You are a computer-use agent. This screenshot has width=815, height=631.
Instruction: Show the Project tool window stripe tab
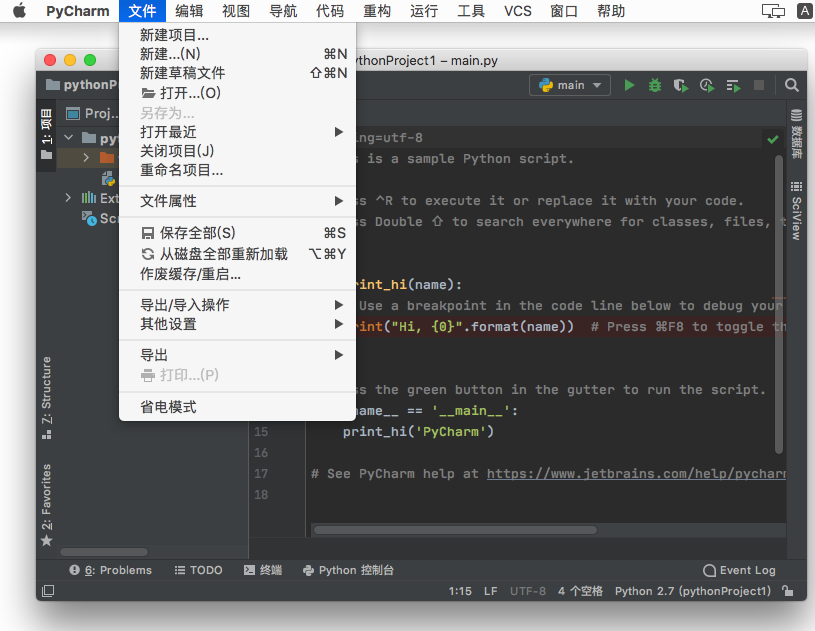47,134
